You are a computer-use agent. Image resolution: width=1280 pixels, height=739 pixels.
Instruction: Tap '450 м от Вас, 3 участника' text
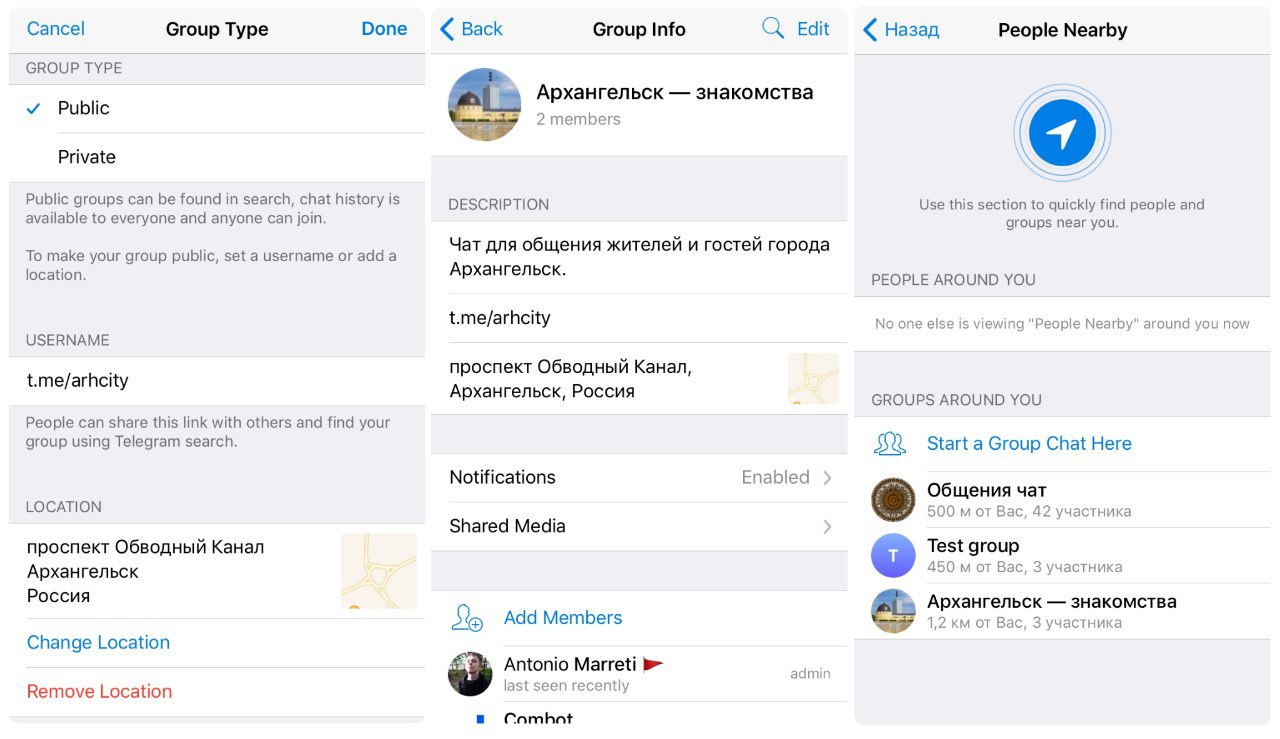click(1025, 568)
